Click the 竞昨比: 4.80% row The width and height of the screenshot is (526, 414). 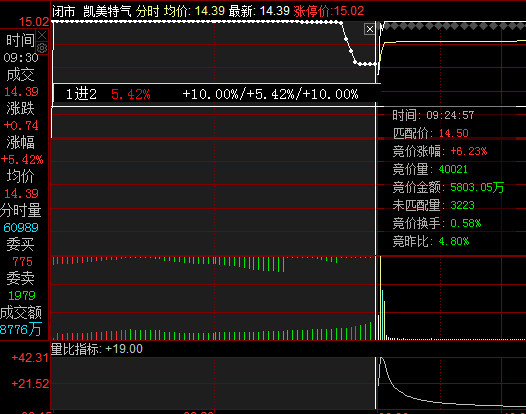[431, 241]
